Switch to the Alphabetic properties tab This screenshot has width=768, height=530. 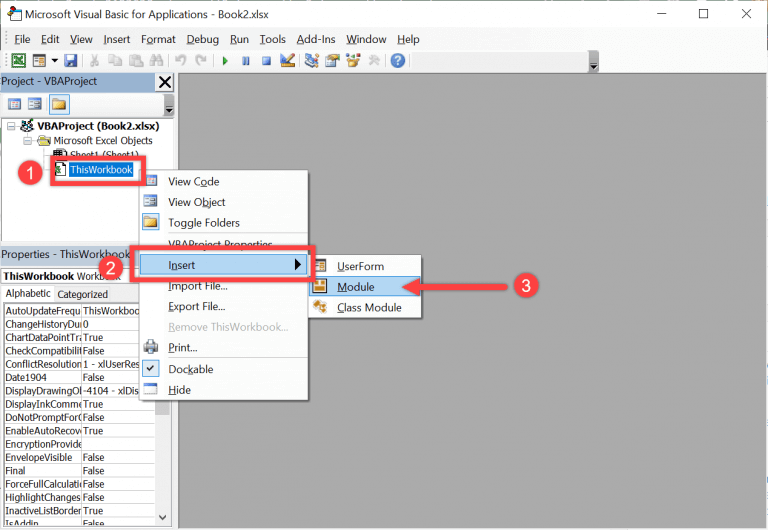(x=28, y=293)
